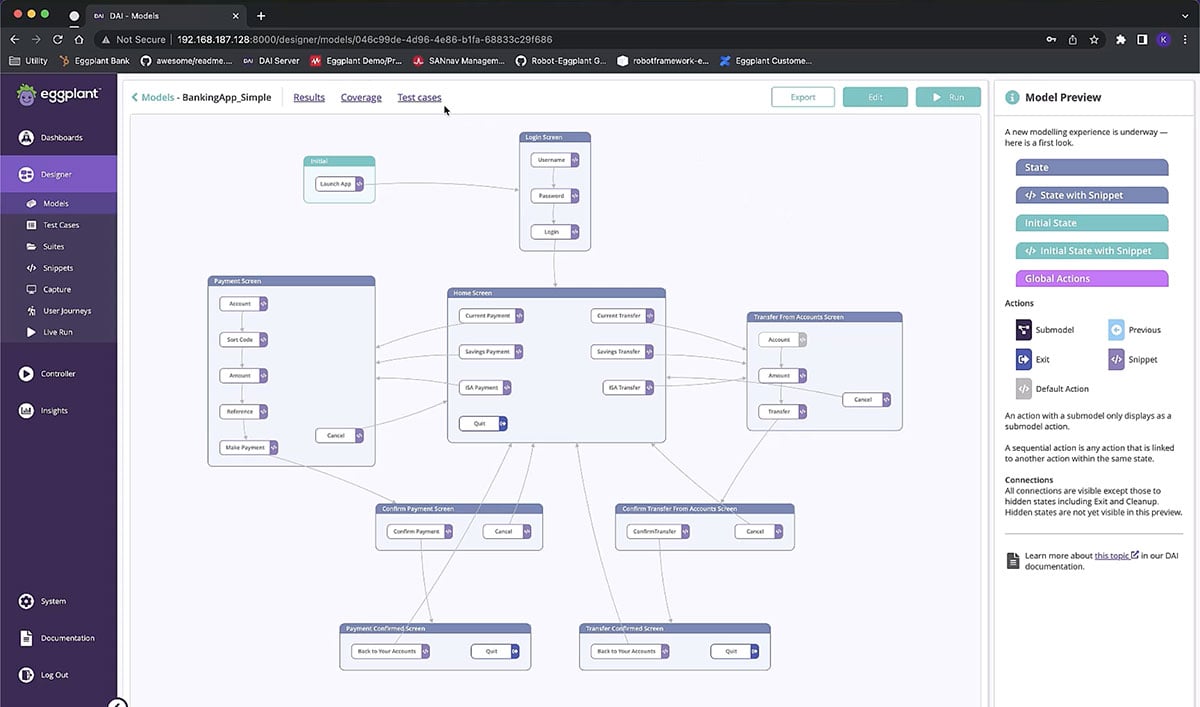
Task: Select the Exit action icon
Action: pyautogui.click(x=1023, y=359)
